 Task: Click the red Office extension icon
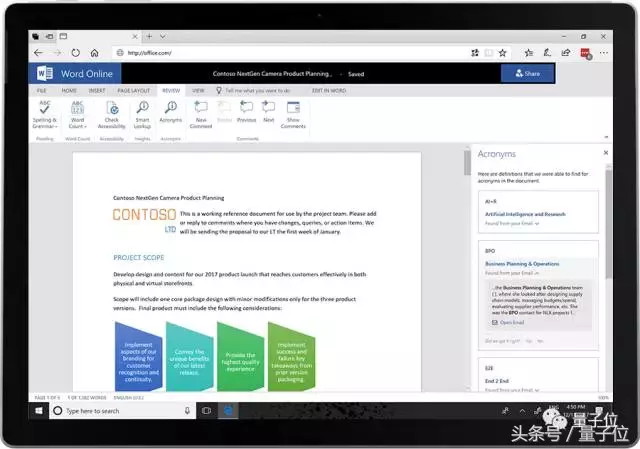click(x=586, y=53)
